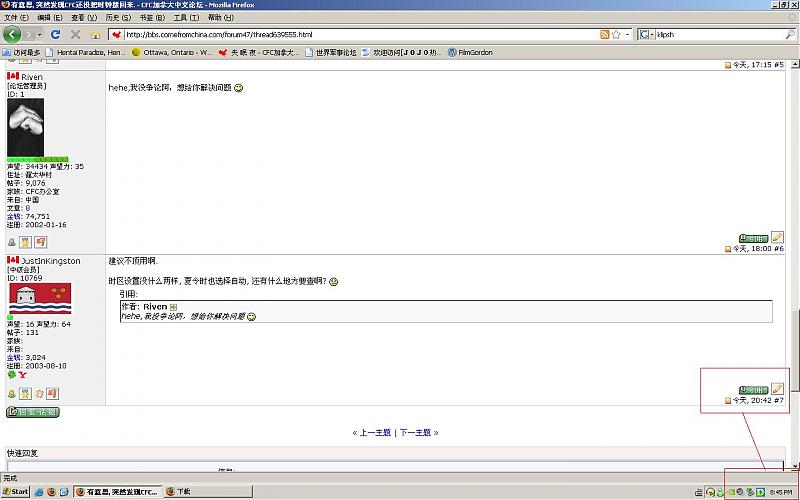800x500 pixels.
Task: Open the 工具 (Tools) menu
Action: click(183, 18)
